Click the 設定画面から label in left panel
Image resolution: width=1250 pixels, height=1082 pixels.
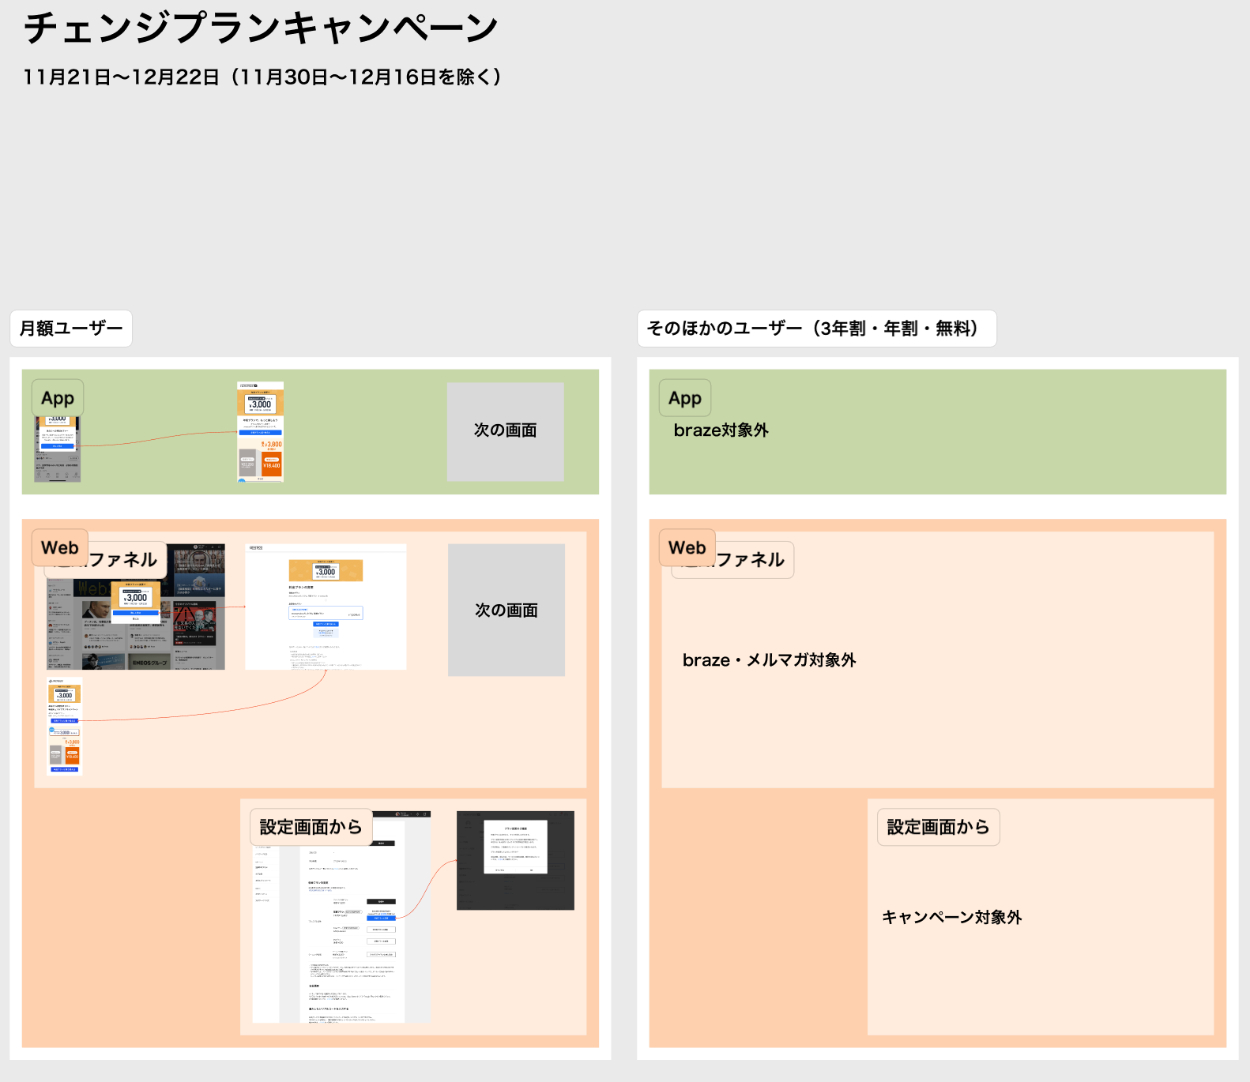click(310, 827)
